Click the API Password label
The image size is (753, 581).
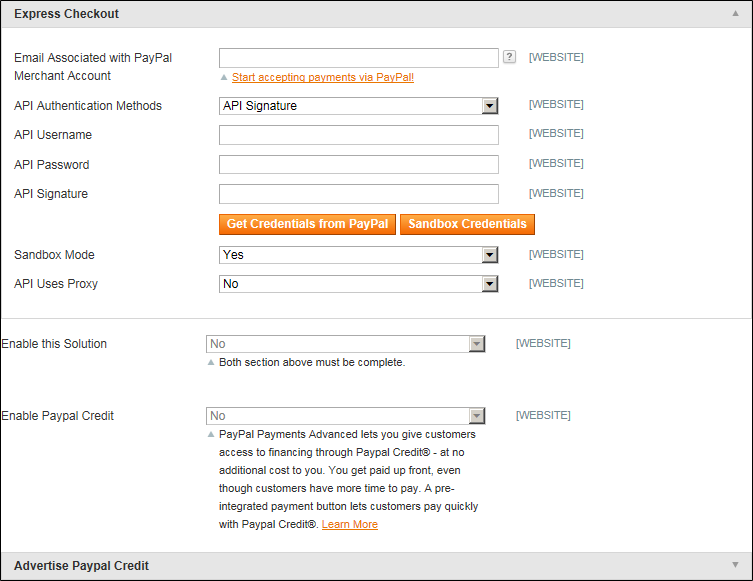[51, 165]
